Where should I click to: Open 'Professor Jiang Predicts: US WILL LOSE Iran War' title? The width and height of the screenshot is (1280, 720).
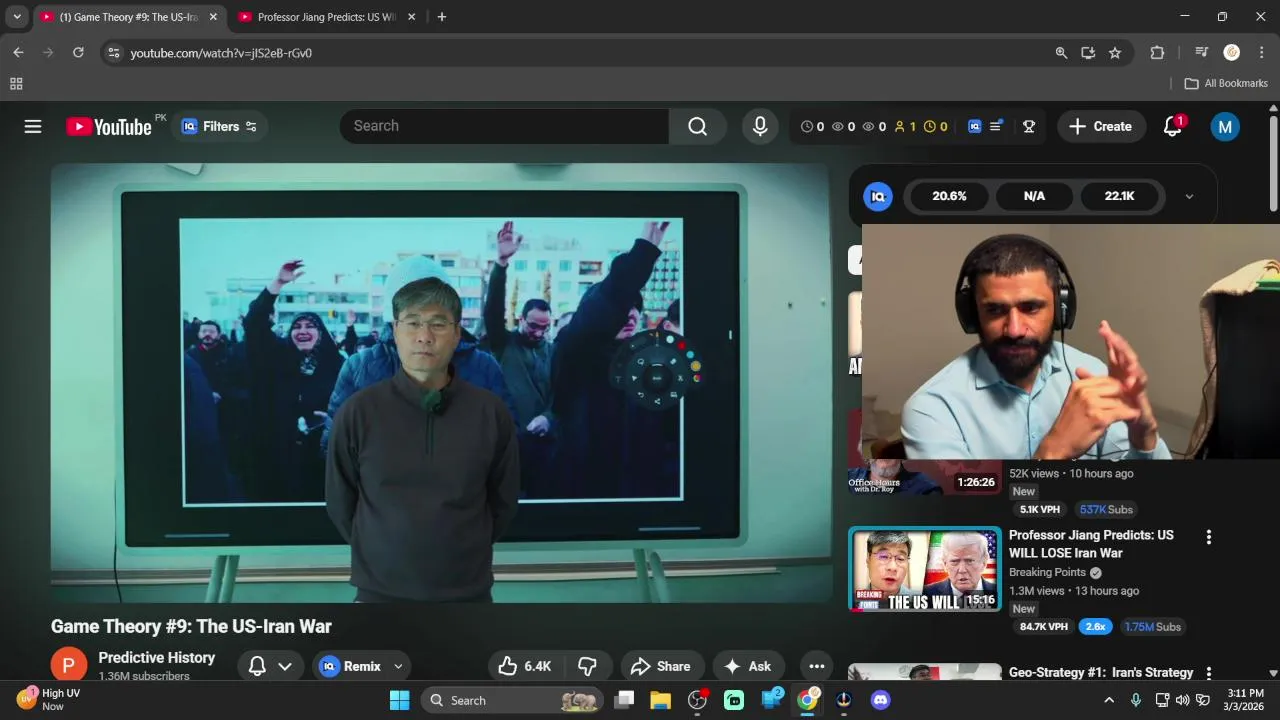[1091, 544]
